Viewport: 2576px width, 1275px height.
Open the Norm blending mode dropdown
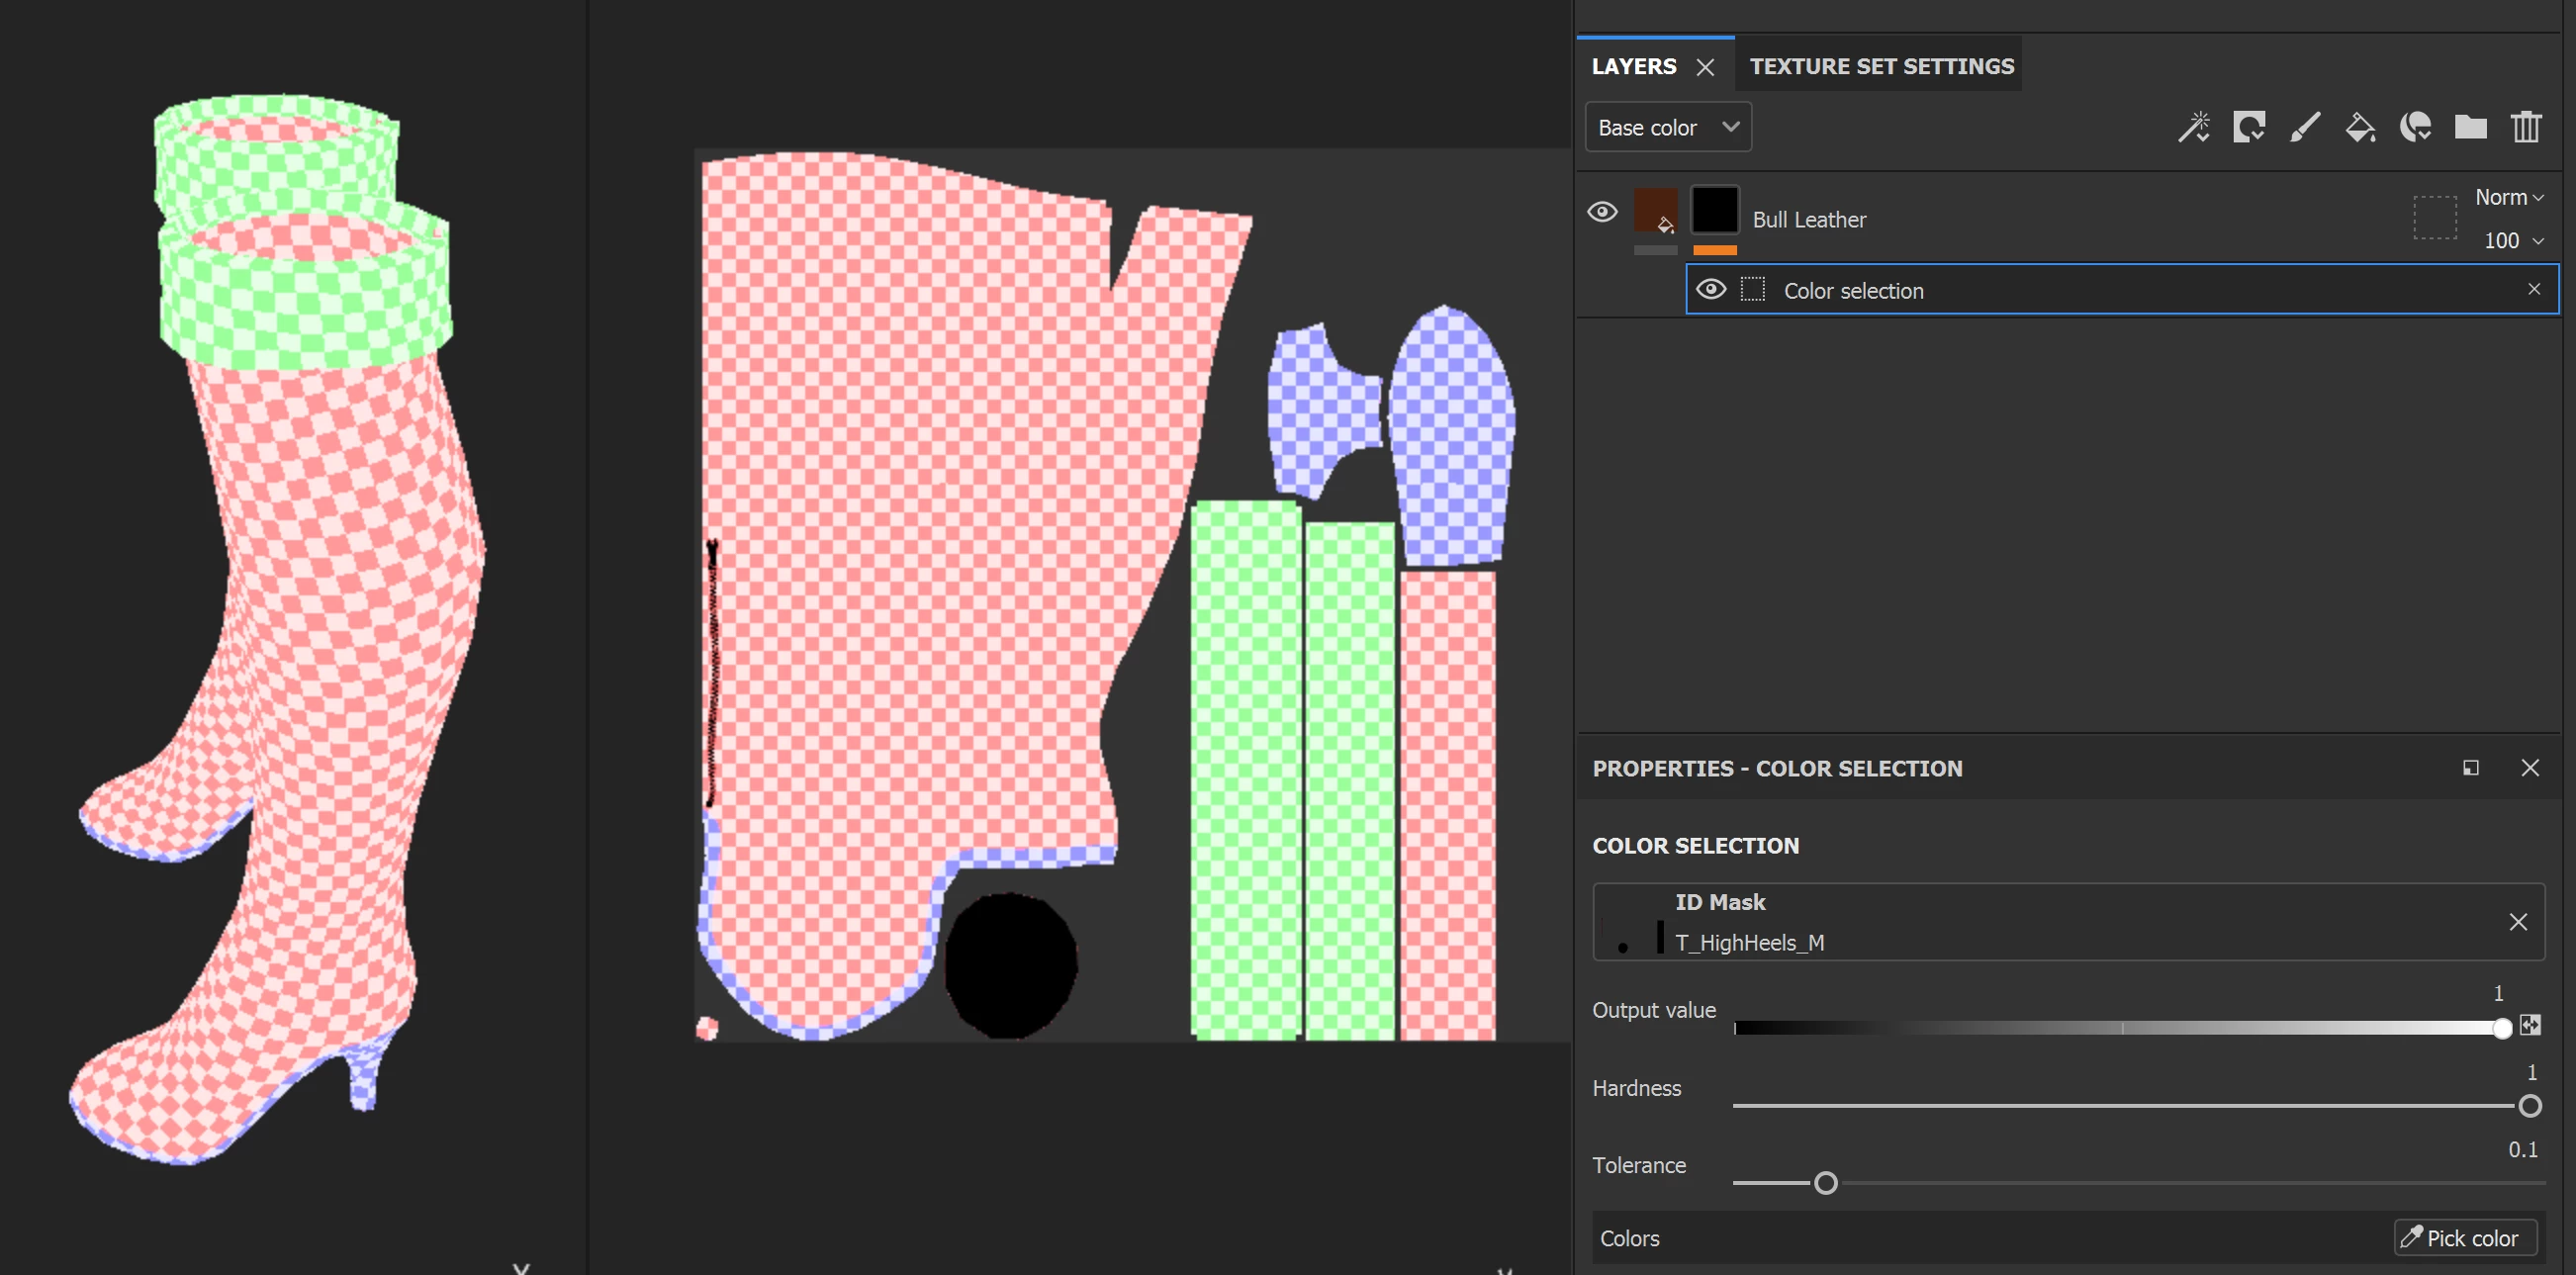2508,197
